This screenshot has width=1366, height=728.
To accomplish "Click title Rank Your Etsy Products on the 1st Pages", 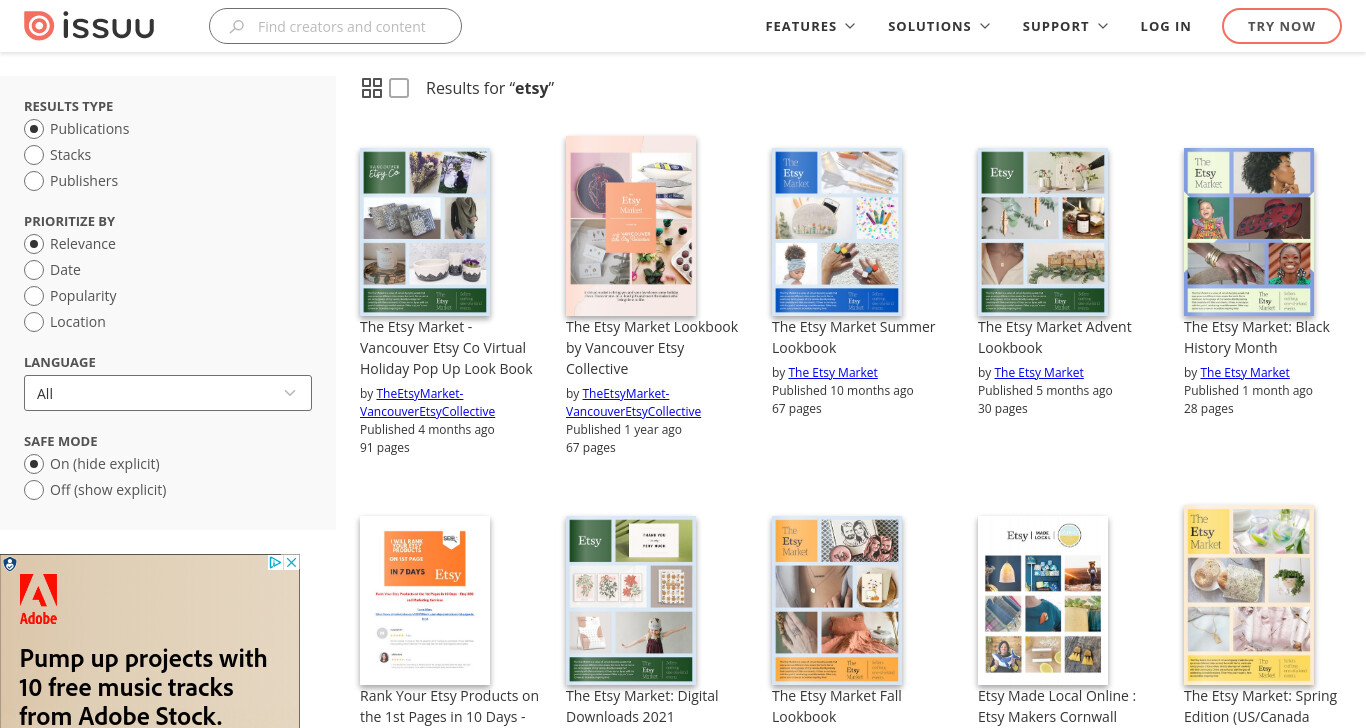I will 449,706.
